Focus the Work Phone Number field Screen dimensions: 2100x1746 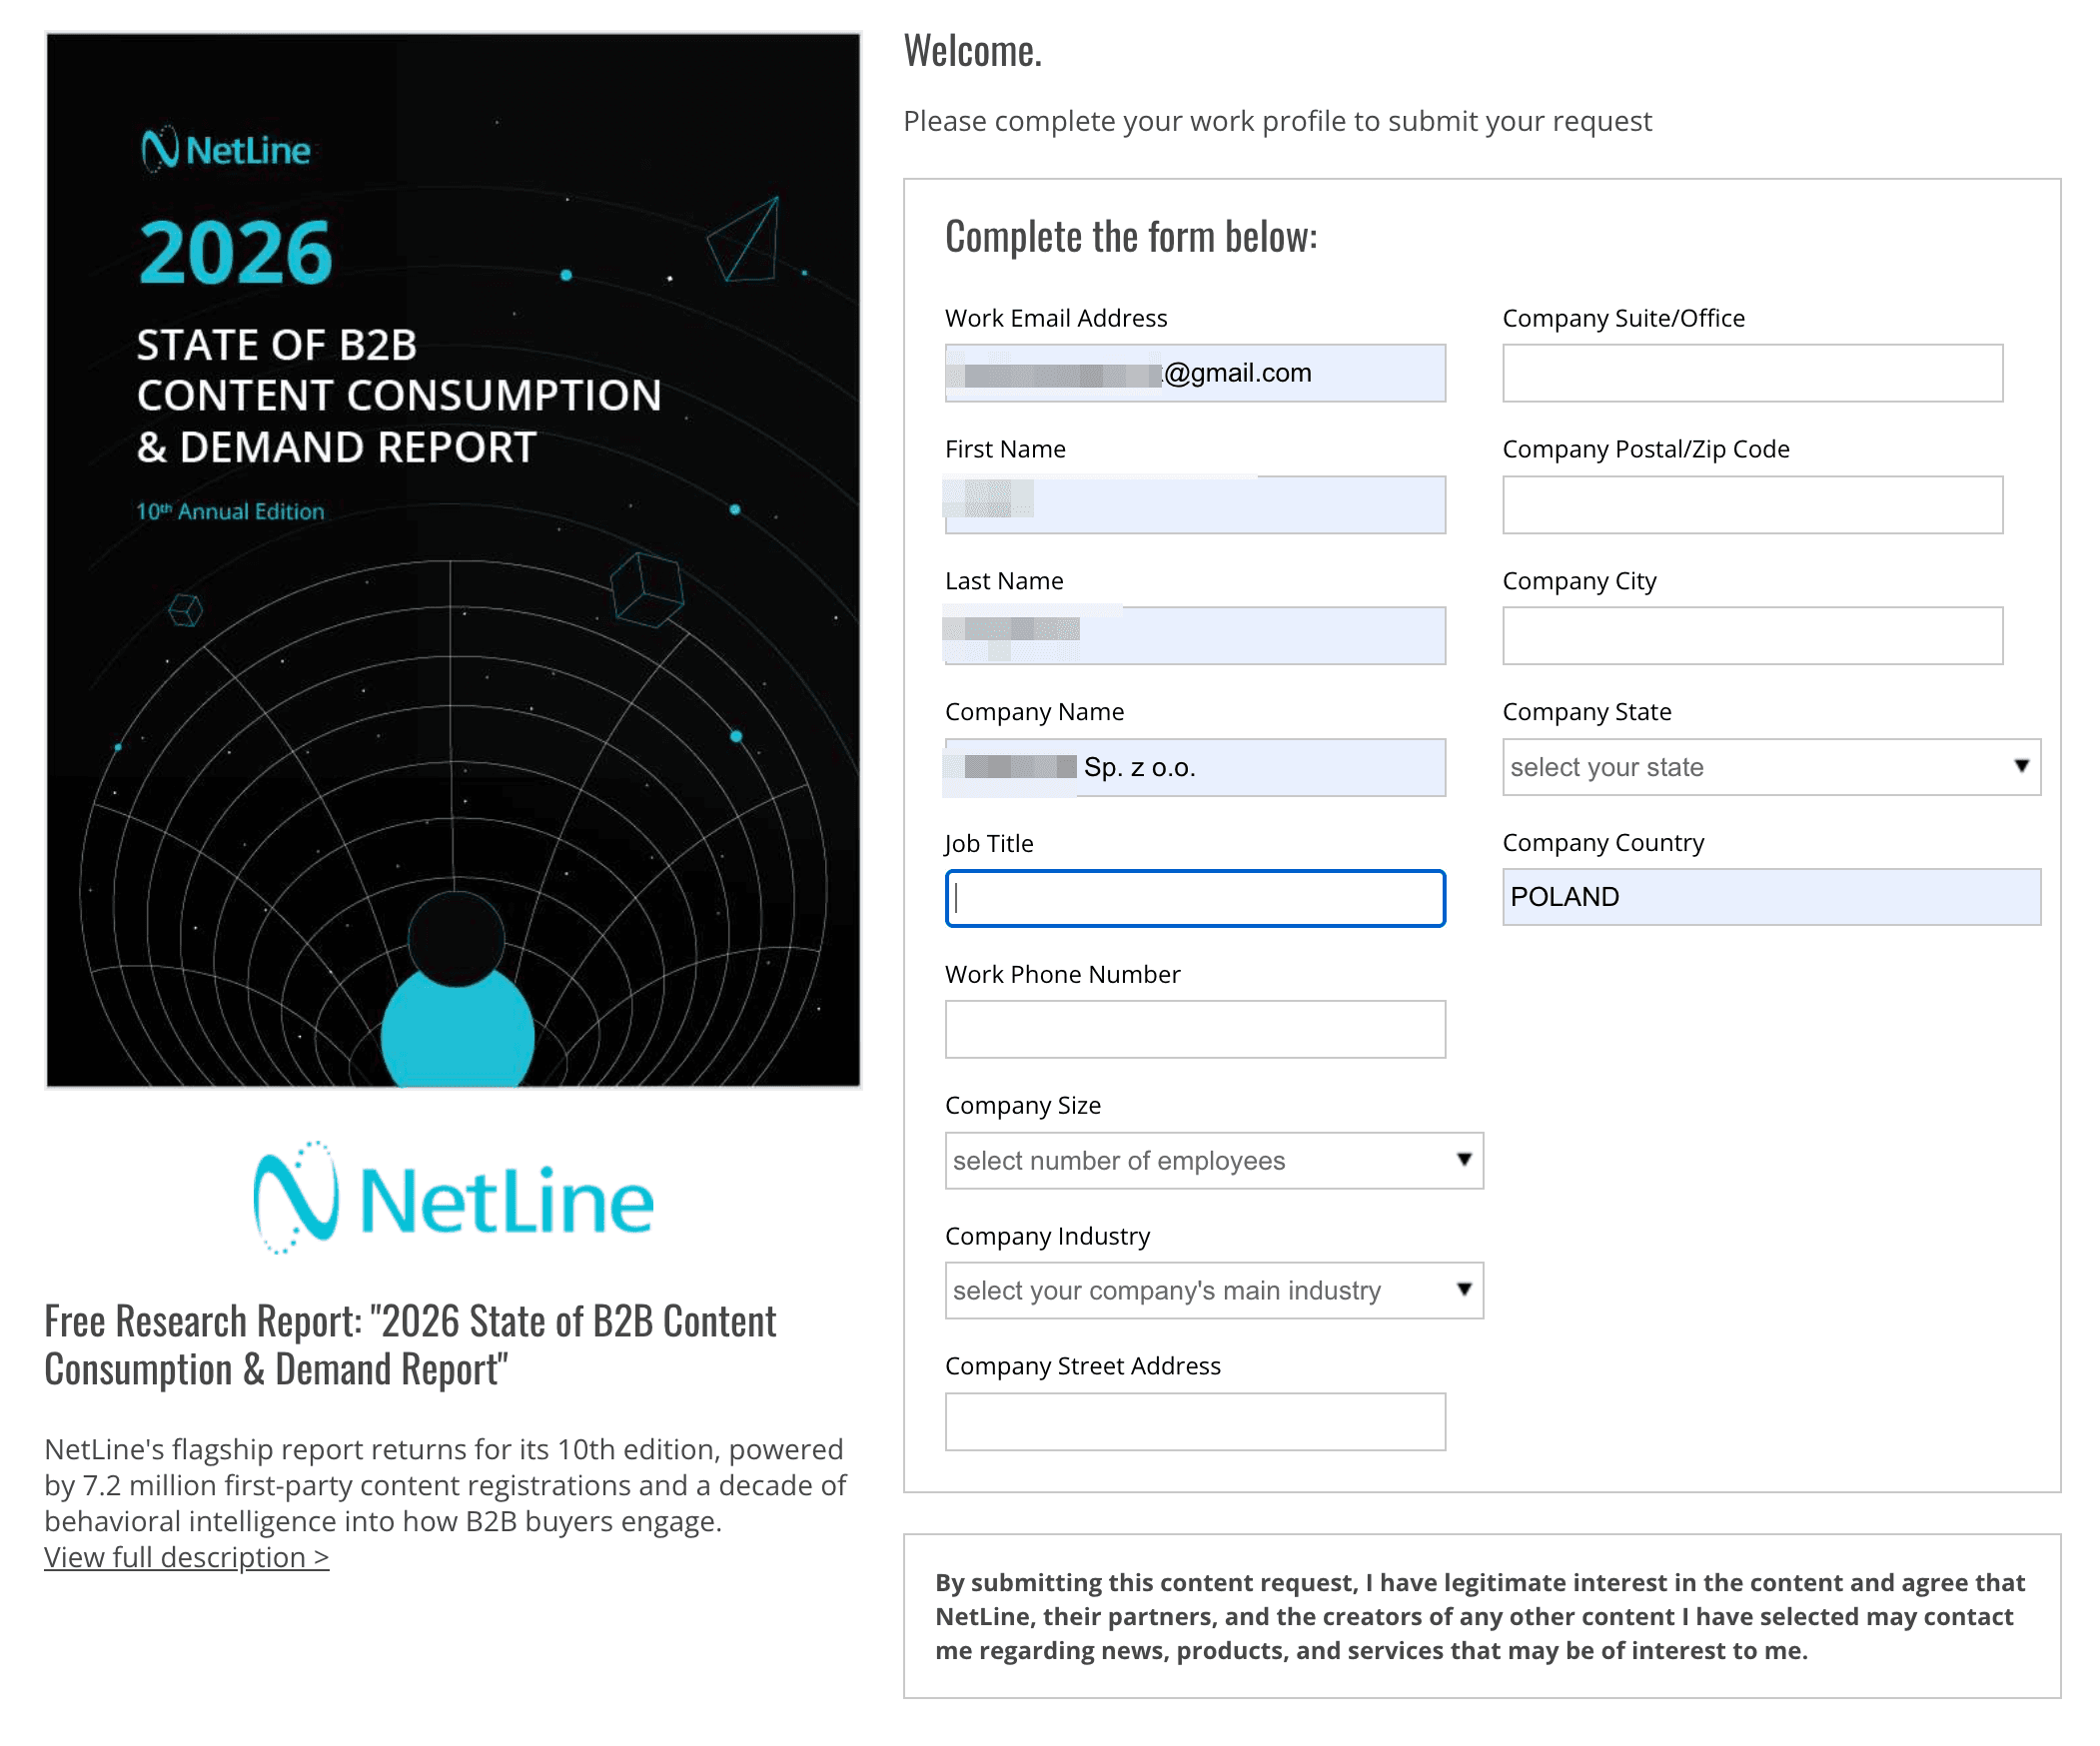tap(1195, 1029)
